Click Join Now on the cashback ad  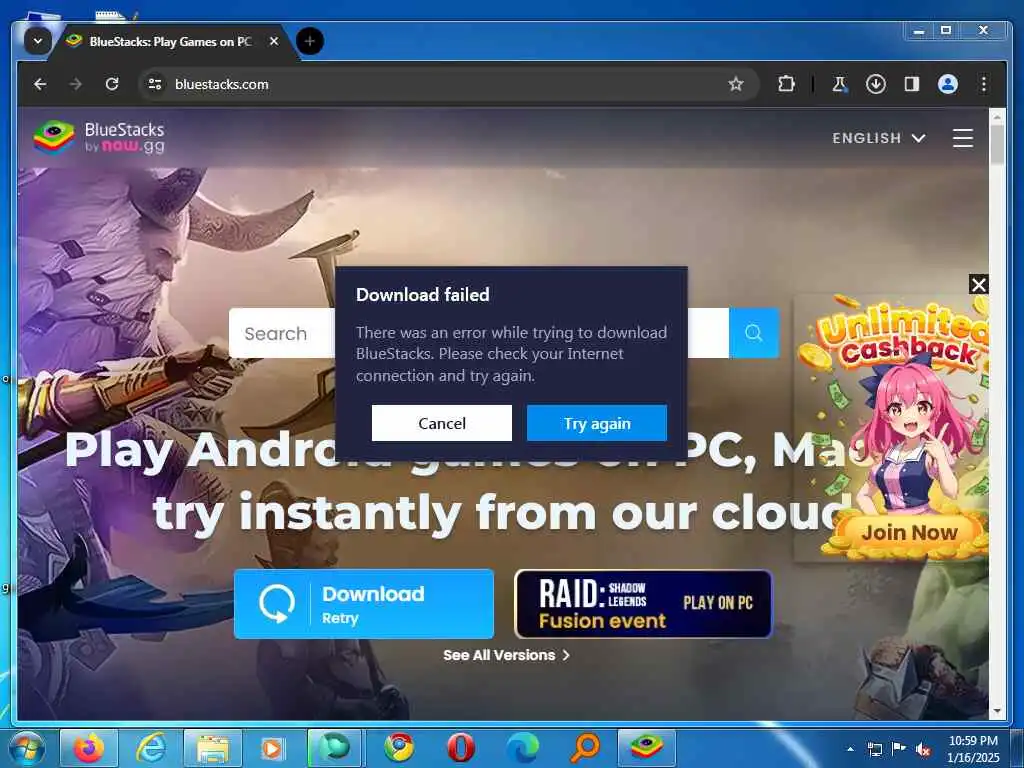pos(909,533)
